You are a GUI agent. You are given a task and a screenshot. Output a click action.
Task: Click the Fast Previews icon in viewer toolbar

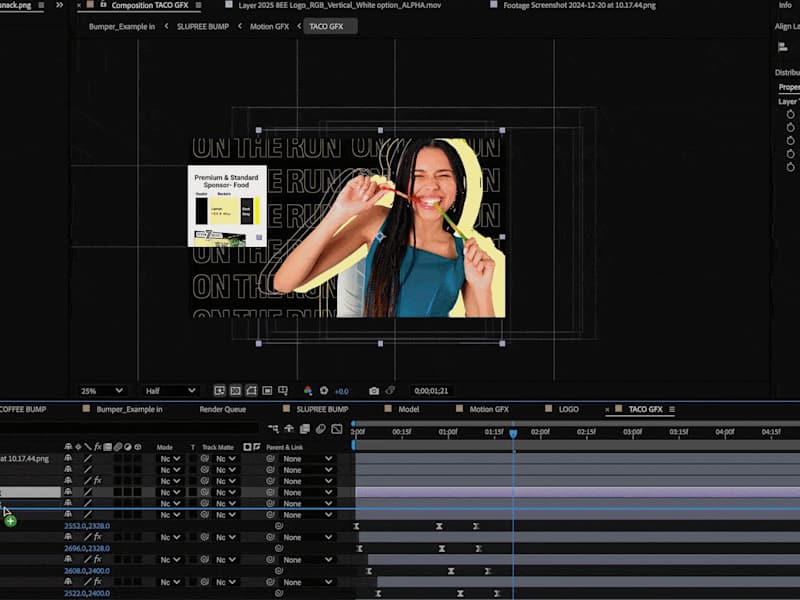[x=219, y=391]
